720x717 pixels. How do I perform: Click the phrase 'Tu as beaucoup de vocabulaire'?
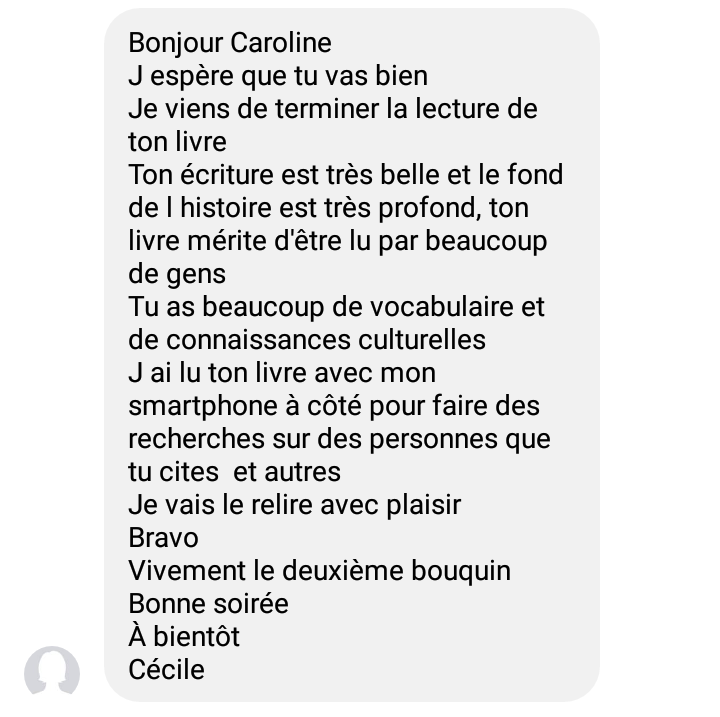tap(321, 307)
